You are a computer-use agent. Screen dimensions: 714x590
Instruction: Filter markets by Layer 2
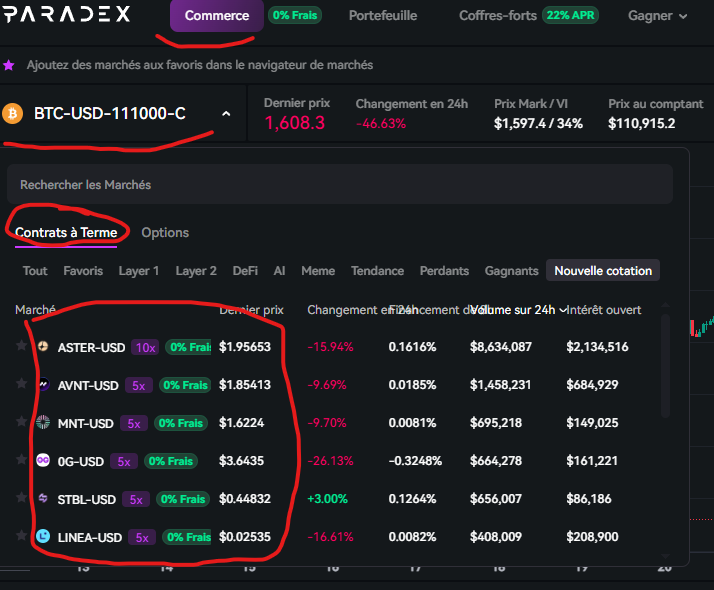pos(196,271)
